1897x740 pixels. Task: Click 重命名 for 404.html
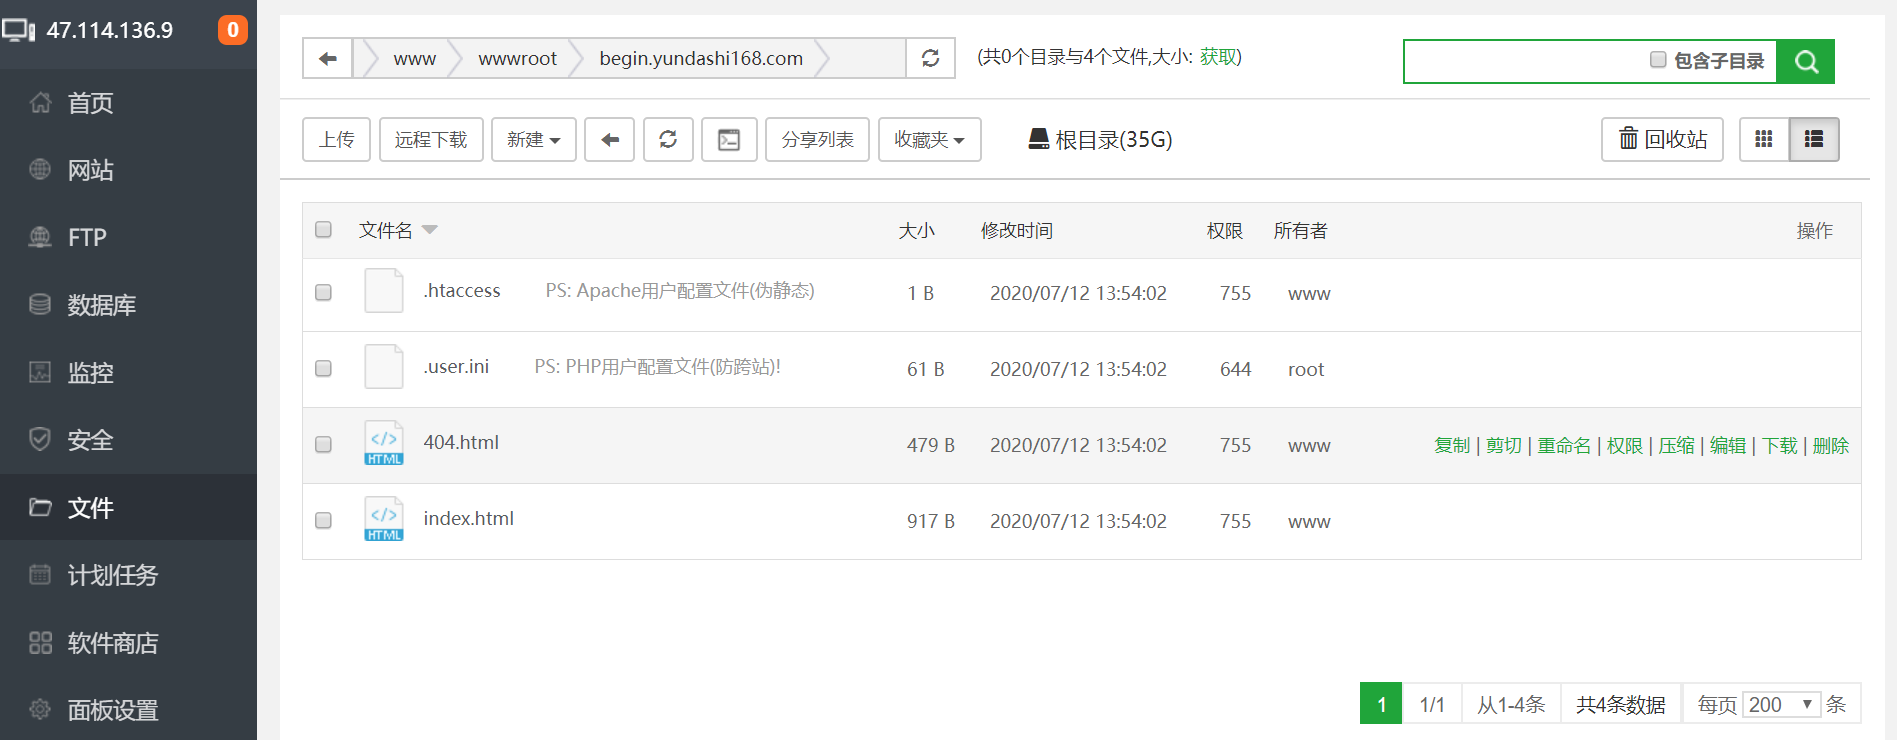1564,445
